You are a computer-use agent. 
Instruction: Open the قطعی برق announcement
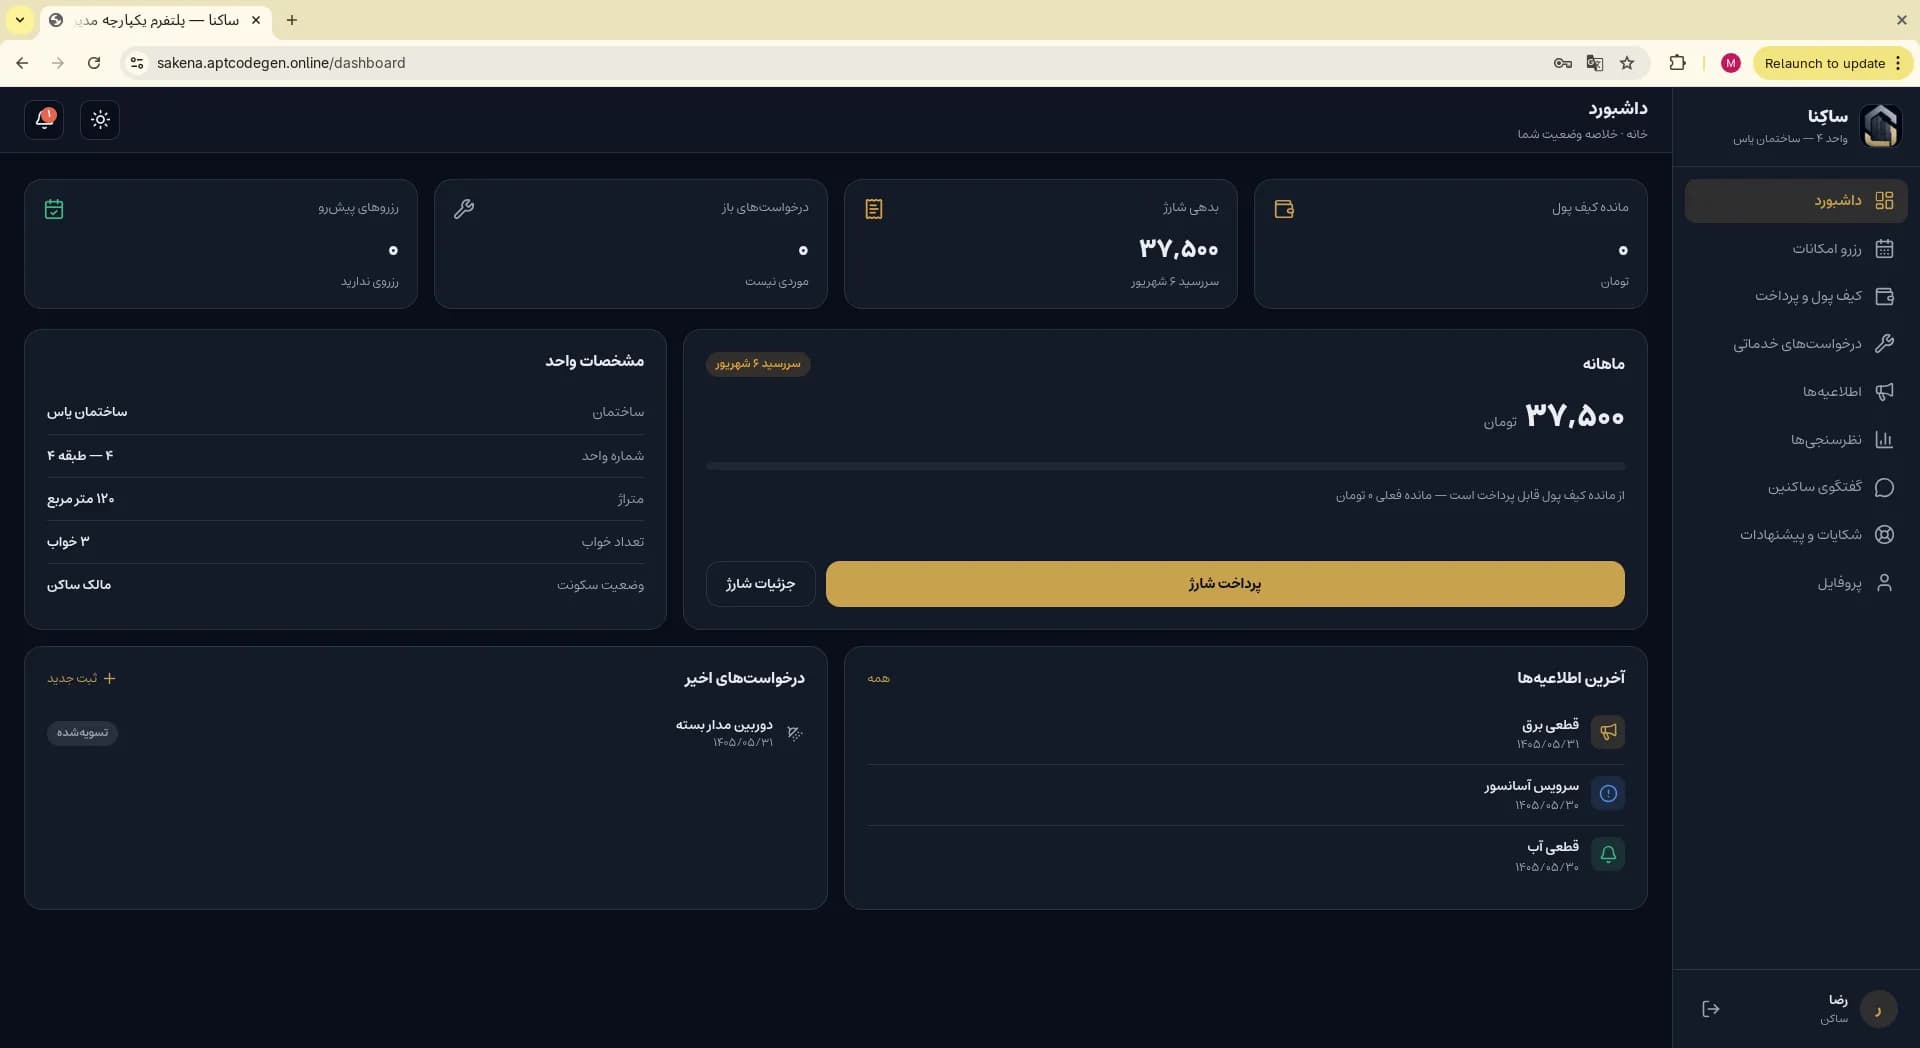tap(1246, 733)
